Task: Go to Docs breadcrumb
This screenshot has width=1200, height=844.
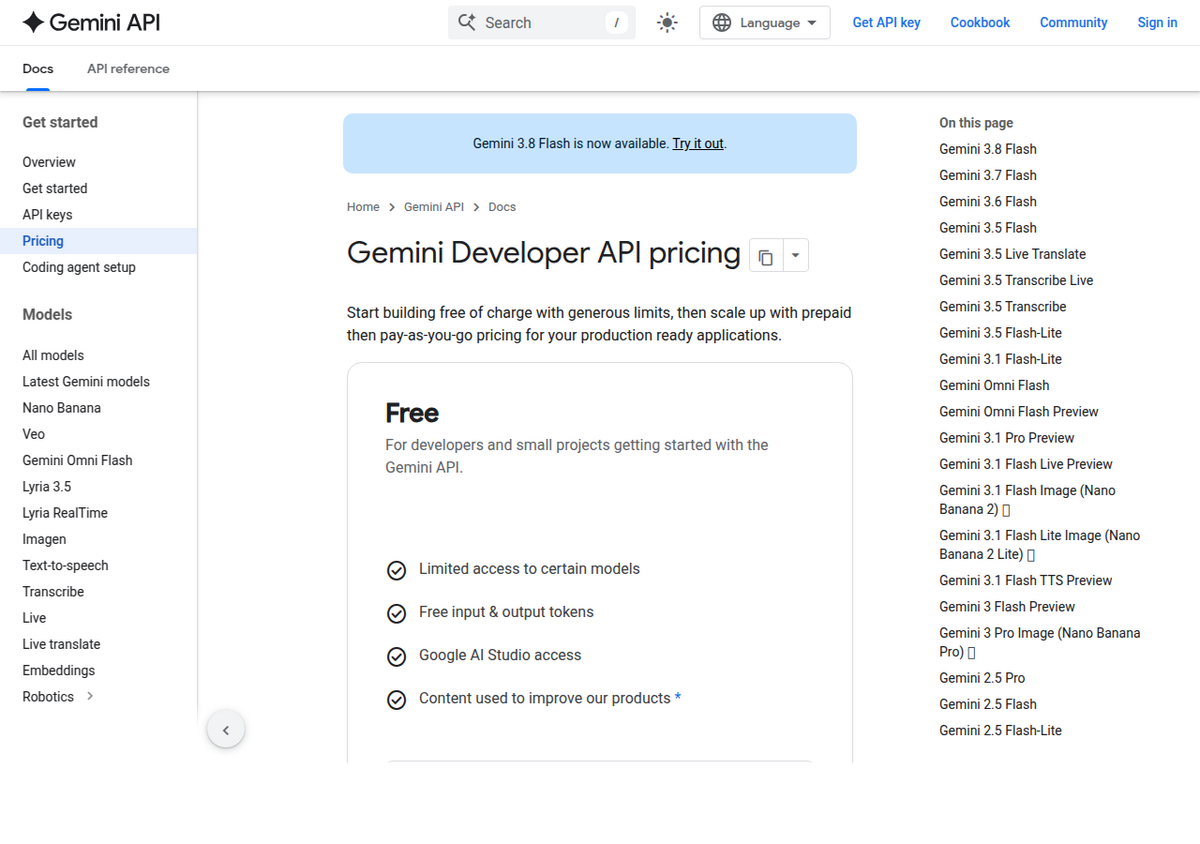Action: tap(502, 207)
